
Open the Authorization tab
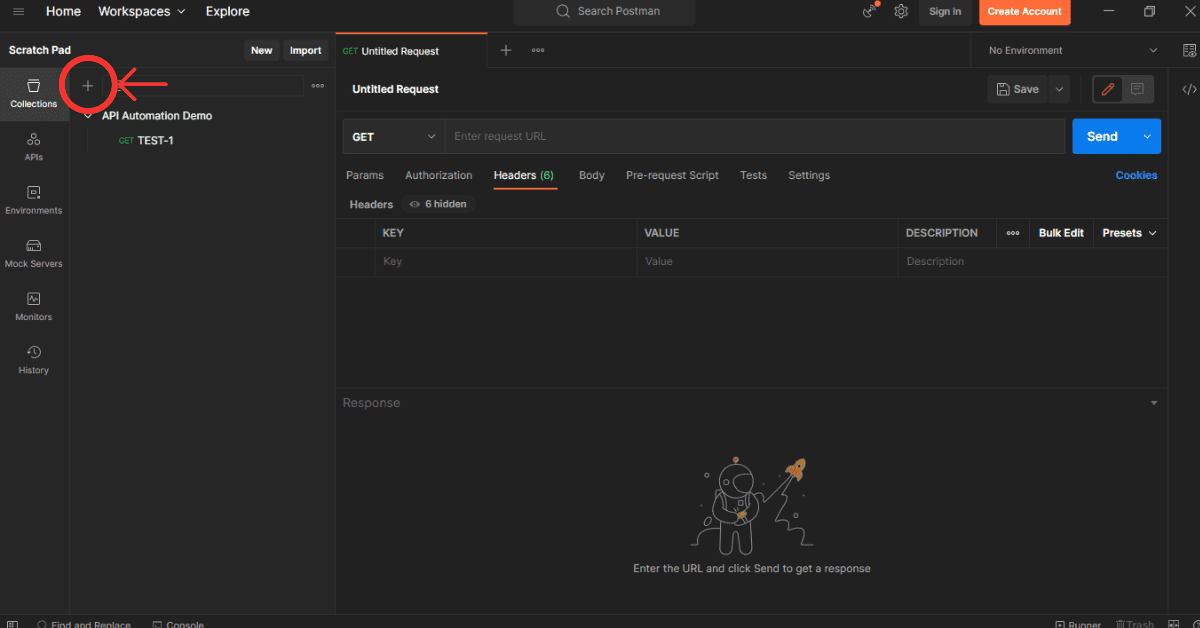(438, 175)
